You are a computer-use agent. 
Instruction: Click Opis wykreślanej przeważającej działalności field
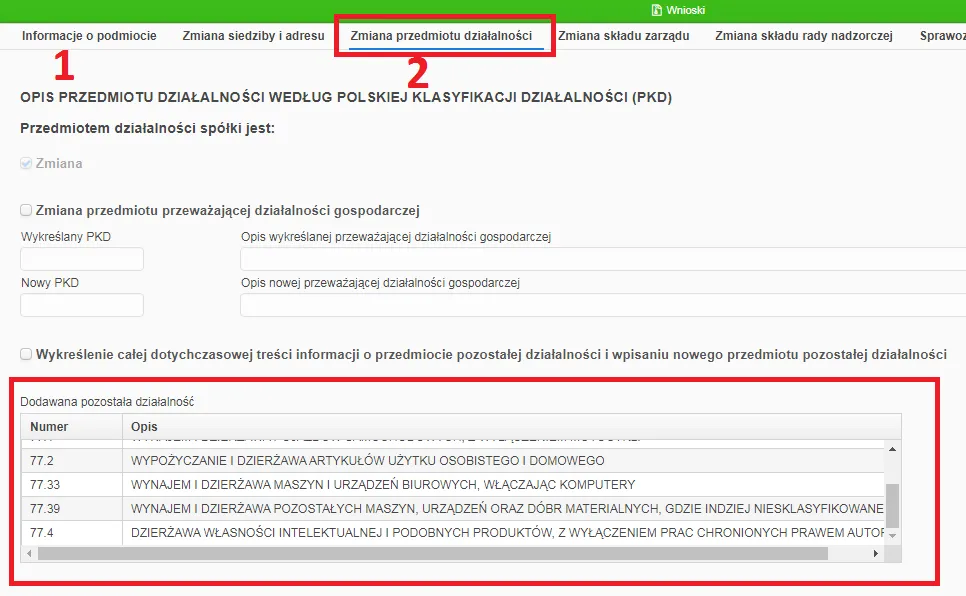pyautogui.click(x=603, y=259)
